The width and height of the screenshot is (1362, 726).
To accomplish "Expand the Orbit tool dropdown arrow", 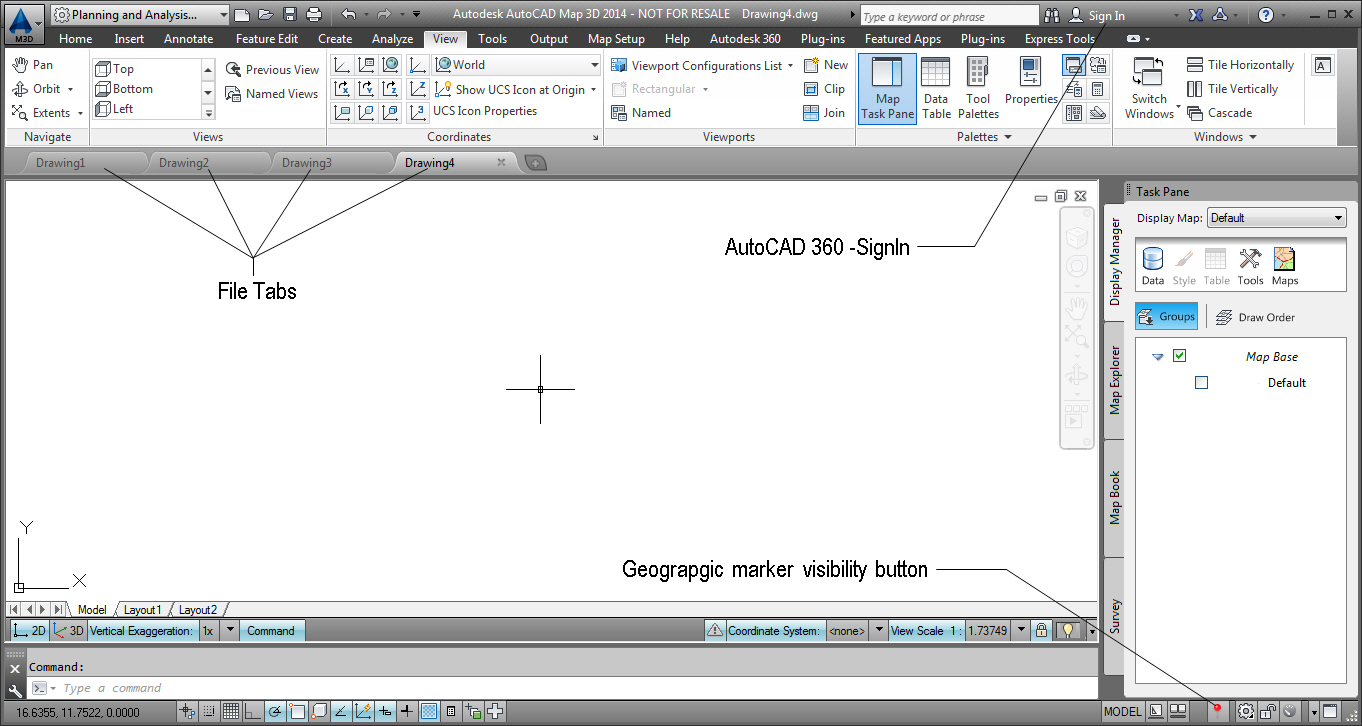I will [x=71, y=89].
